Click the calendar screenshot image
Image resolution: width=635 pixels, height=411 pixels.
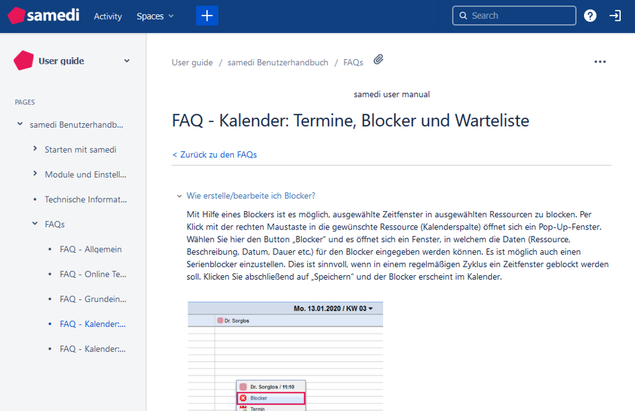(286, 356)
